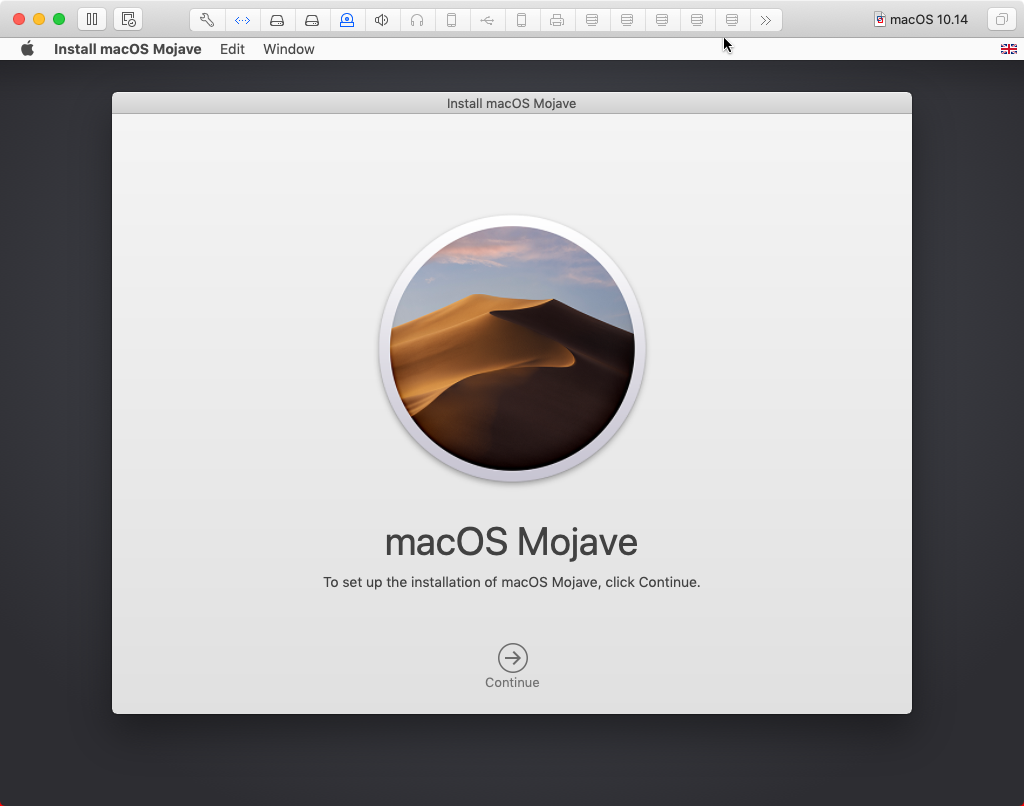The height and width of the screenshot is (806, 1024).
Task: Toggle the headphones device connection
Action: 417,19
